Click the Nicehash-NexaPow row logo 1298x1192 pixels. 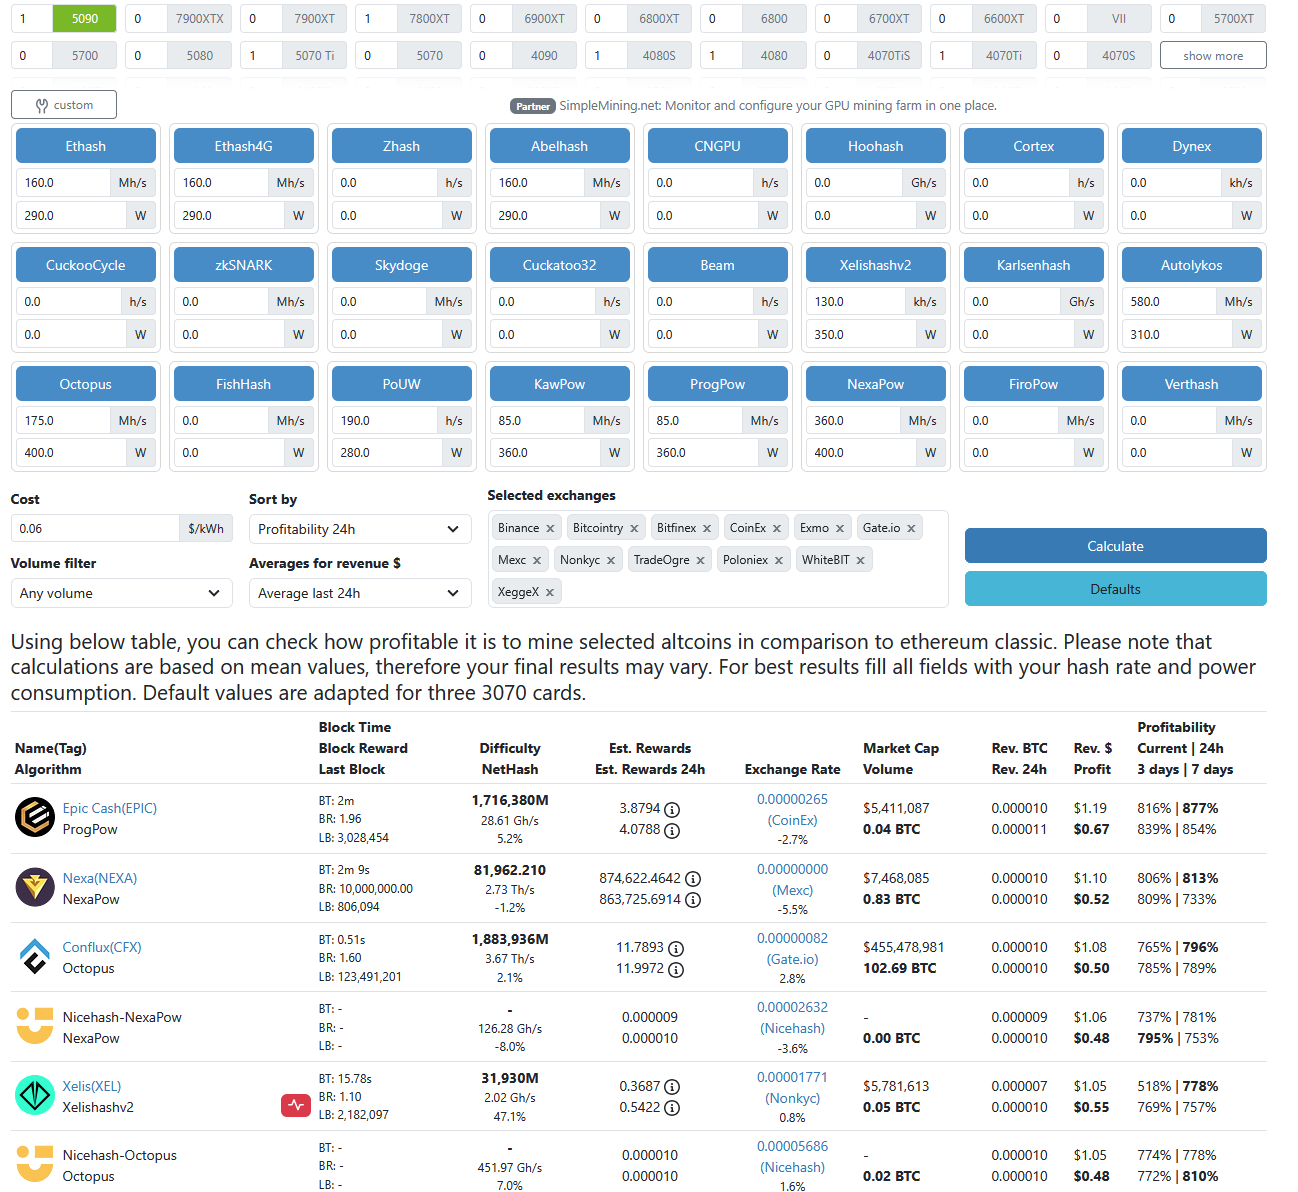[x=35, y=1026]
